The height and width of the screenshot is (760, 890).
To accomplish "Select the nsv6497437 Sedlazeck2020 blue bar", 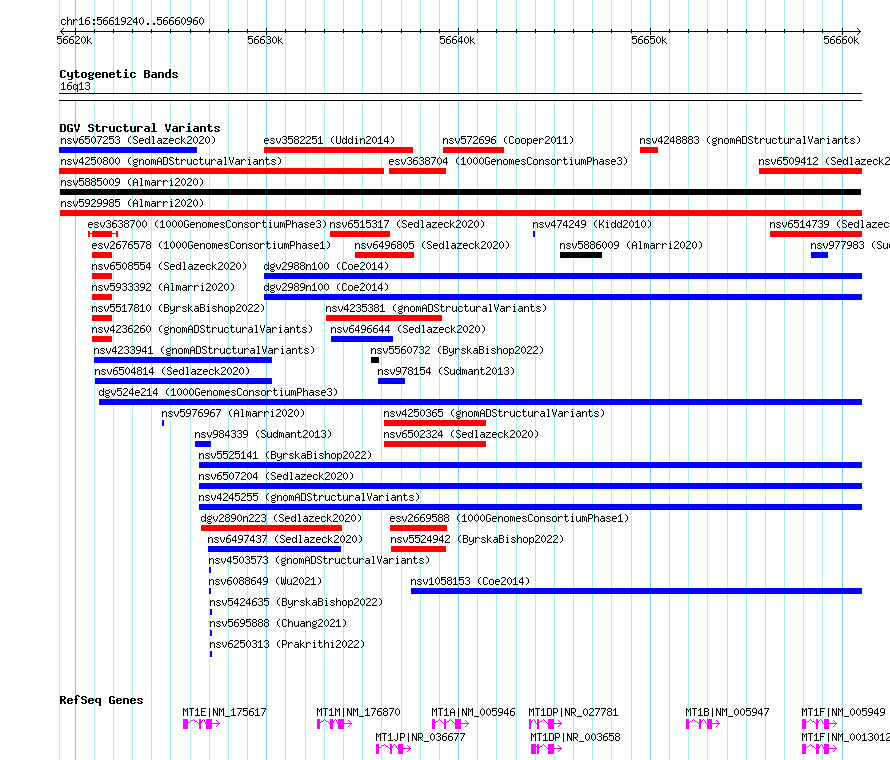I will (274, 549).
